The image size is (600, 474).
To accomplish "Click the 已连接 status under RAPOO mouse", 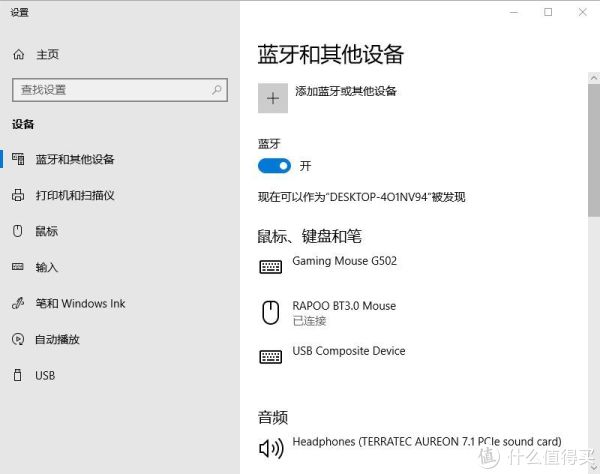I will click(x=310, y=321).
